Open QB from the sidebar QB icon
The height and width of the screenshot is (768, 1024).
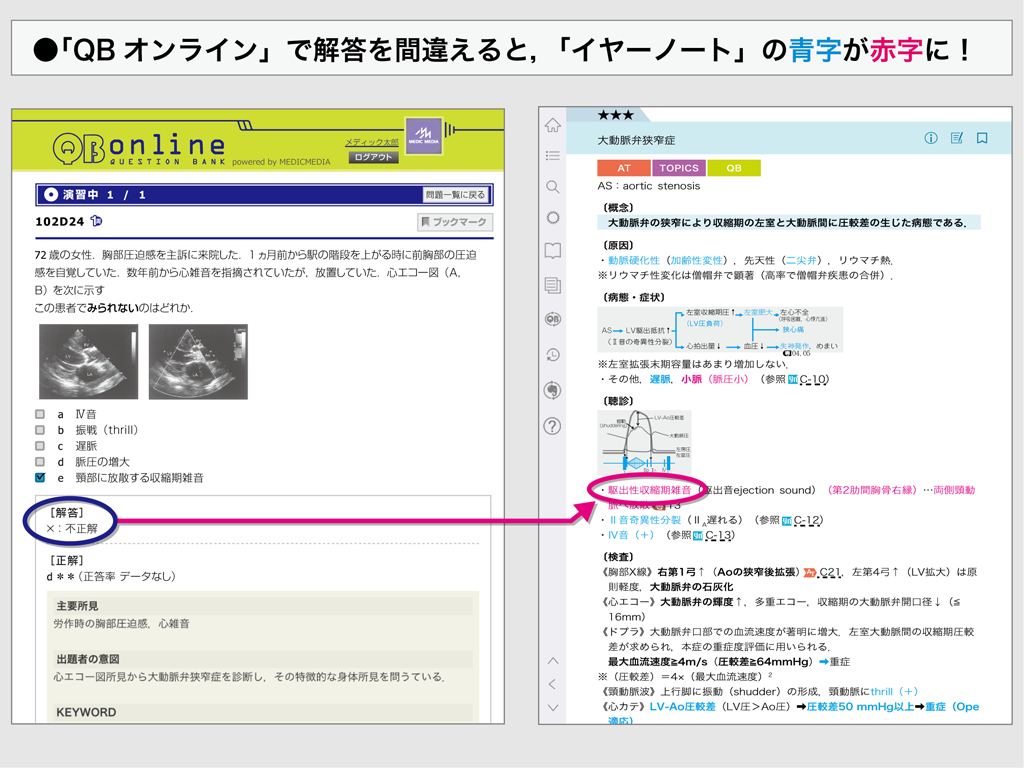click(552, 319)
